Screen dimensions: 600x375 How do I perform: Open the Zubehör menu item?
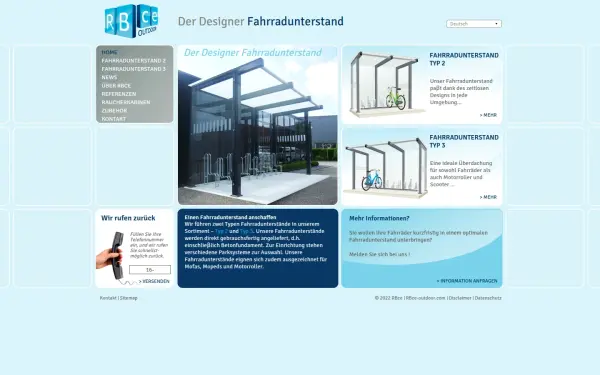(114, 111)
